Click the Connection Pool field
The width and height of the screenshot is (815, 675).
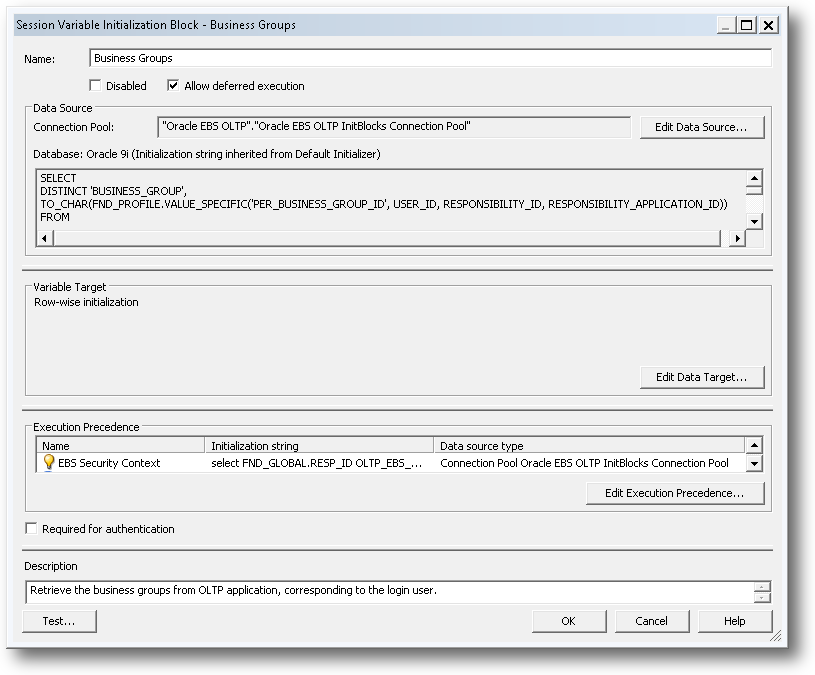pos(394,127)
